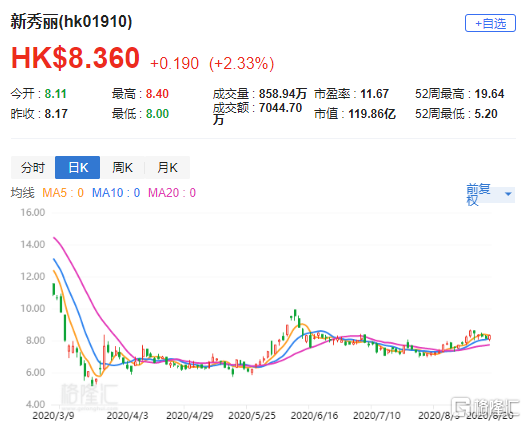Click the 14.00 price axis label
Image resolution: width=526 pixels, height=424 pixels.
pos(33,244)
